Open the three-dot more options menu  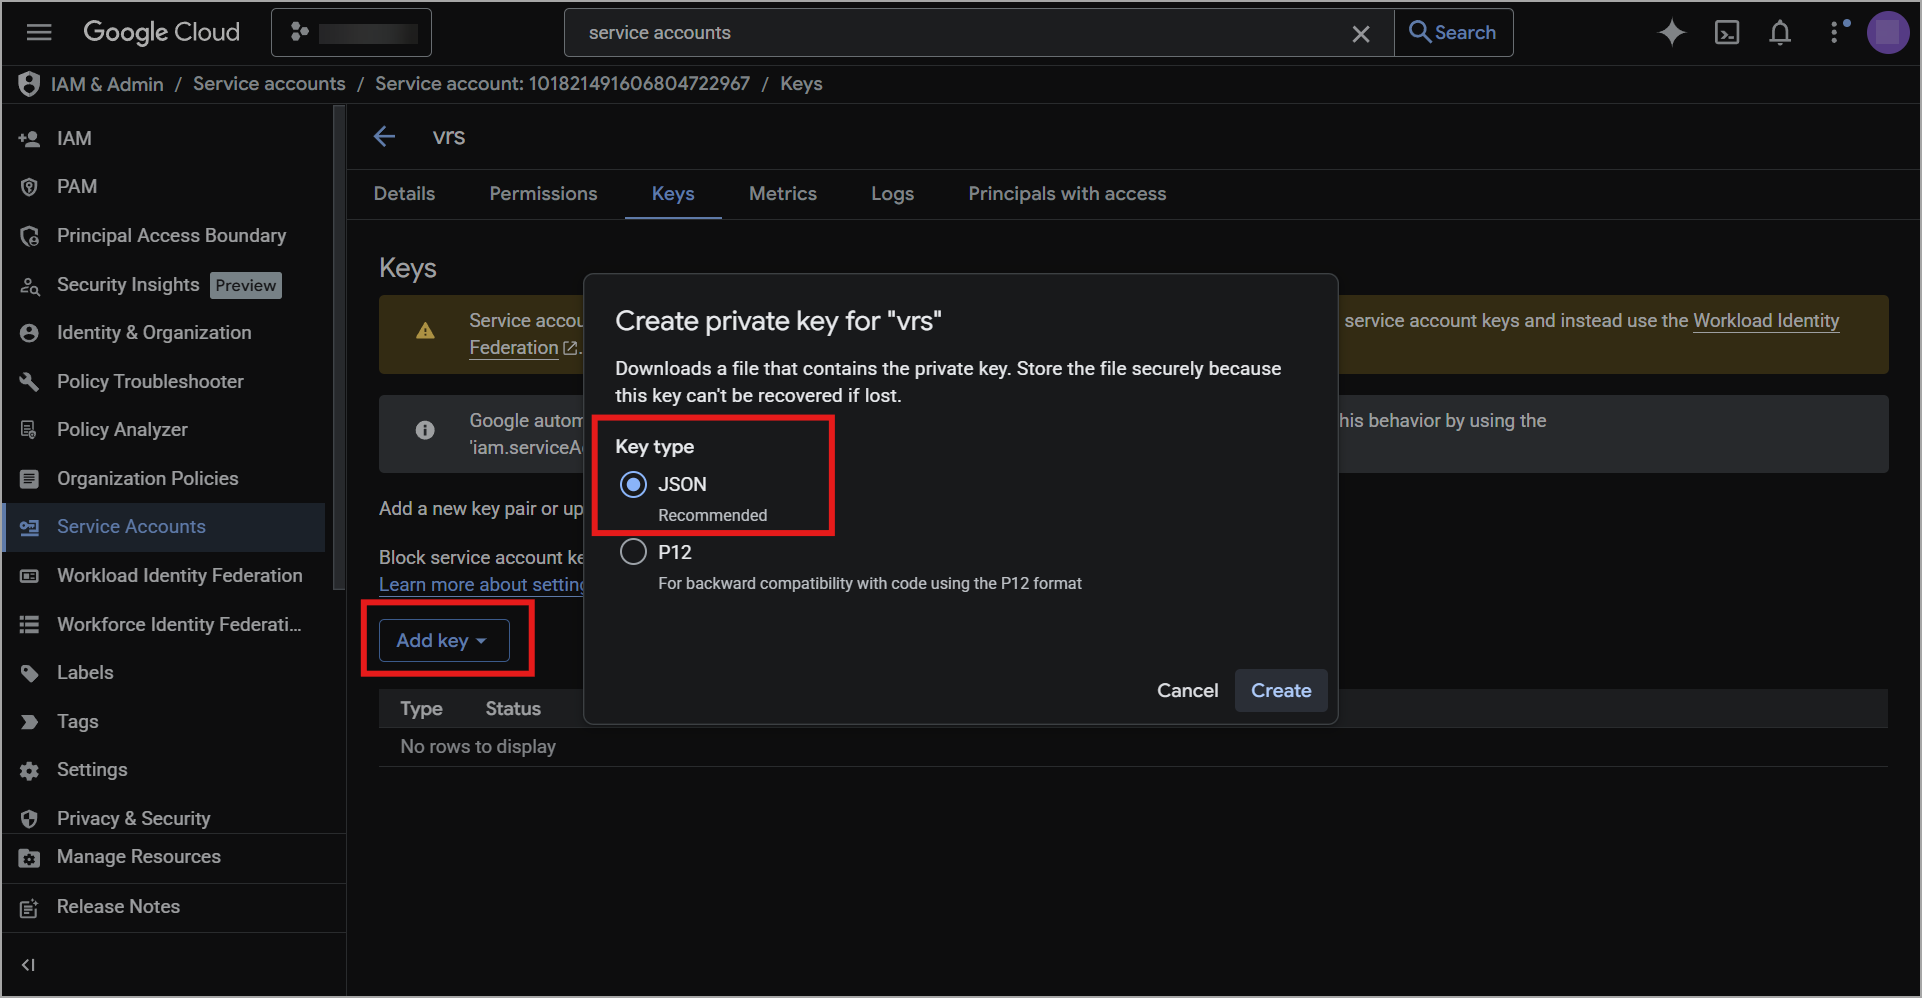(x=1834, y=32)
